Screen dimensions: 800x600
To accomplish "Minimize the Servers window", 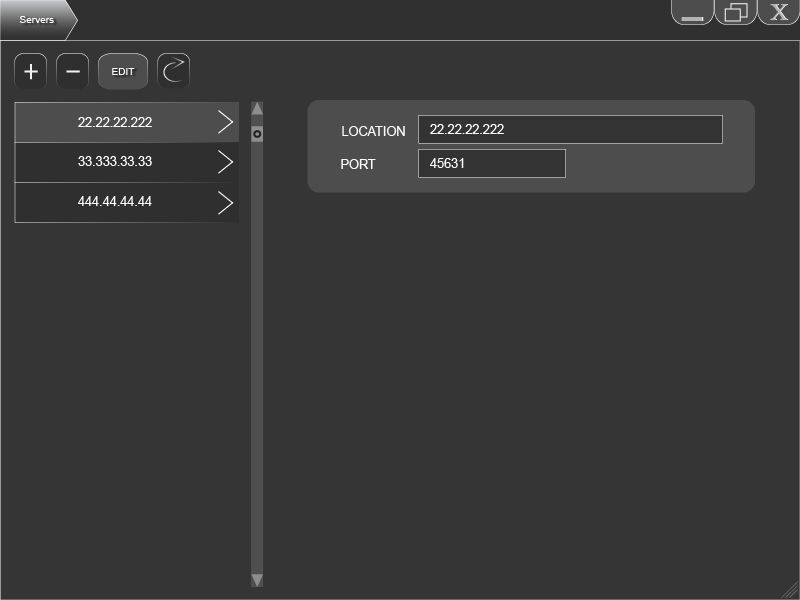I will 692,13.
